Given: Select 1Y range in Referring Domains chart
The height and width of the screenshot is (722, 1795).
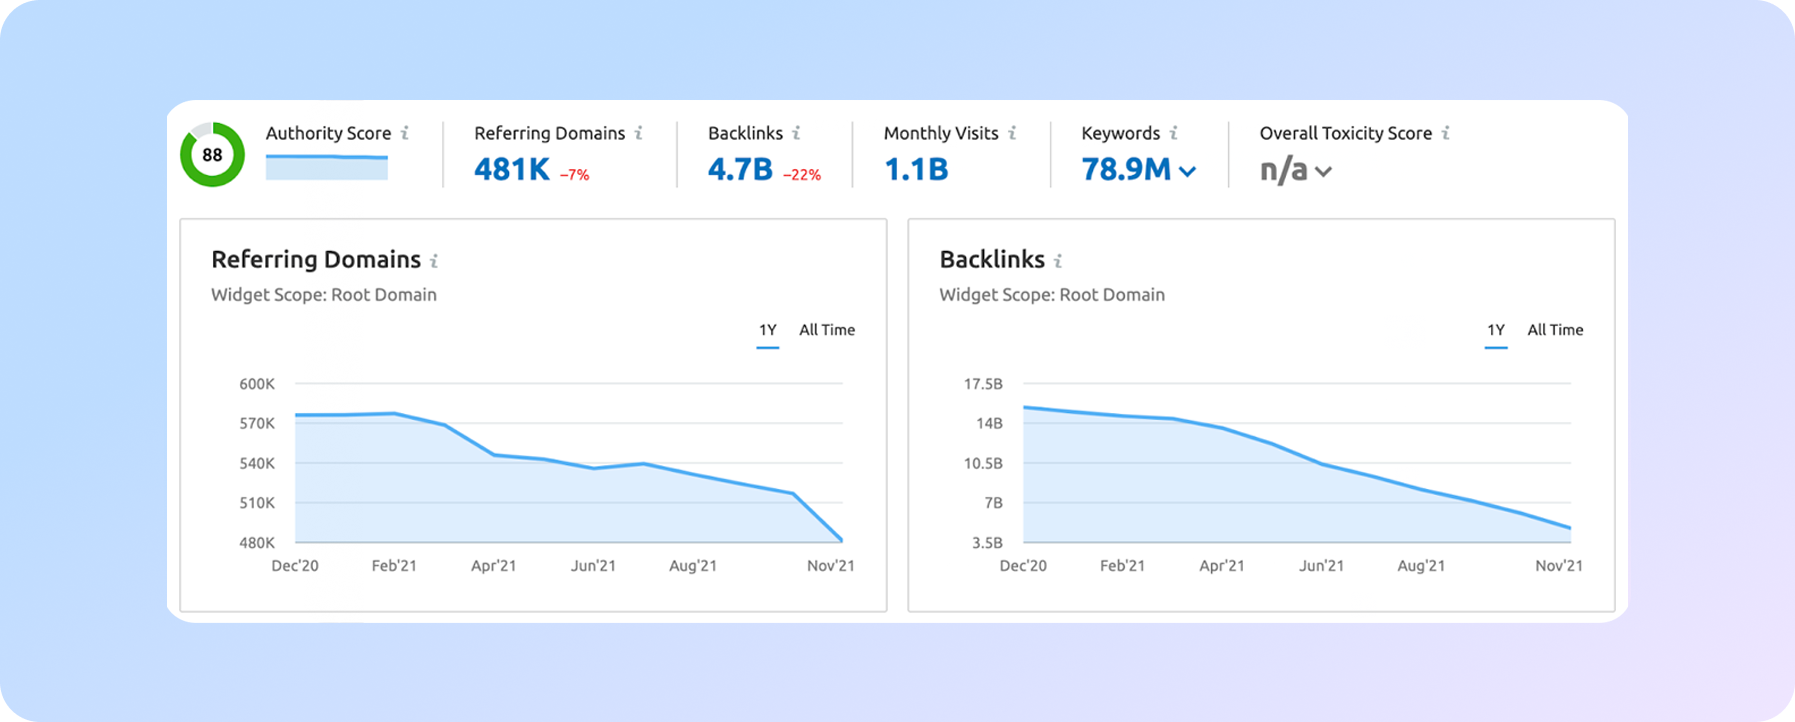Looking at the screenshot, I should (x=767, y=330).
